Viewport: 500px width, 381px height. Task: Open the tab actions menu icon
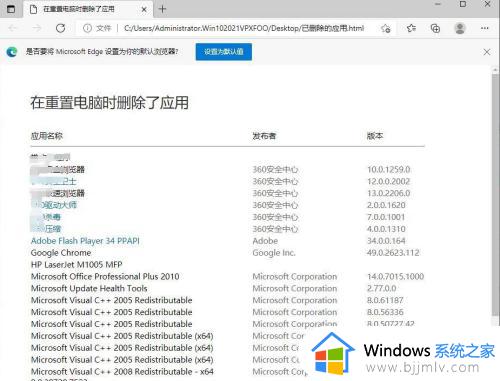[11, 9]
